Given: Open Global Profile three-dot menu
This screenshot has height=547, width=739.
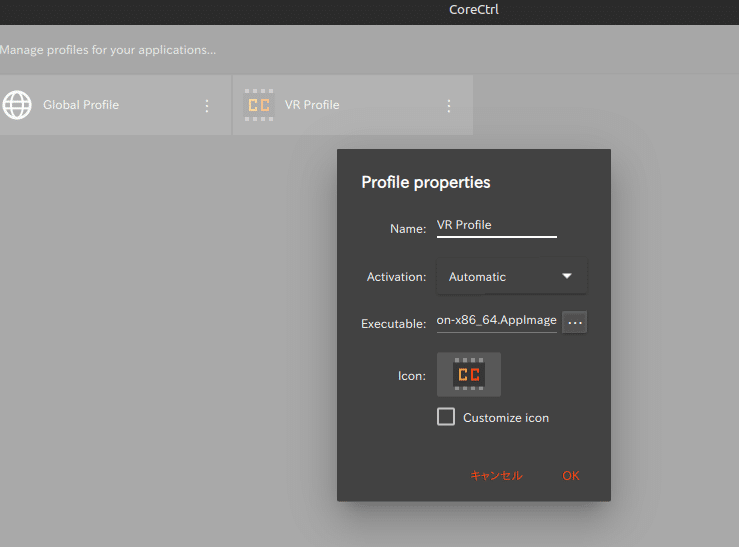Looking at the screenshot, I should point(207,106).
